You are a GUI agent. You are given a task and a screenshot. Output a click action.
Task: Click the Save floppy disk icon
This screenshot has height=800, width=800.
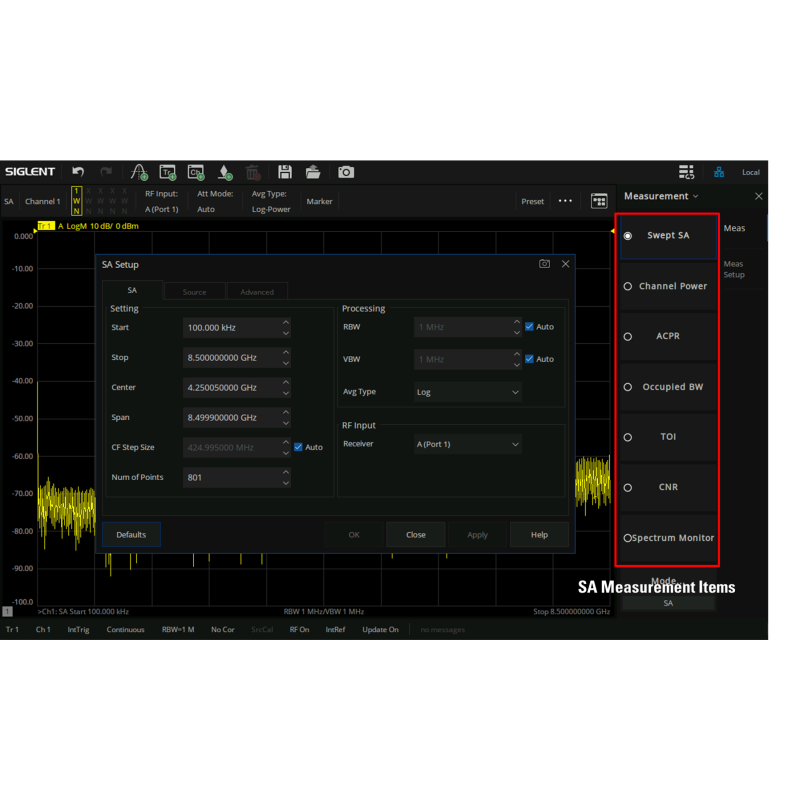[285, 172]
